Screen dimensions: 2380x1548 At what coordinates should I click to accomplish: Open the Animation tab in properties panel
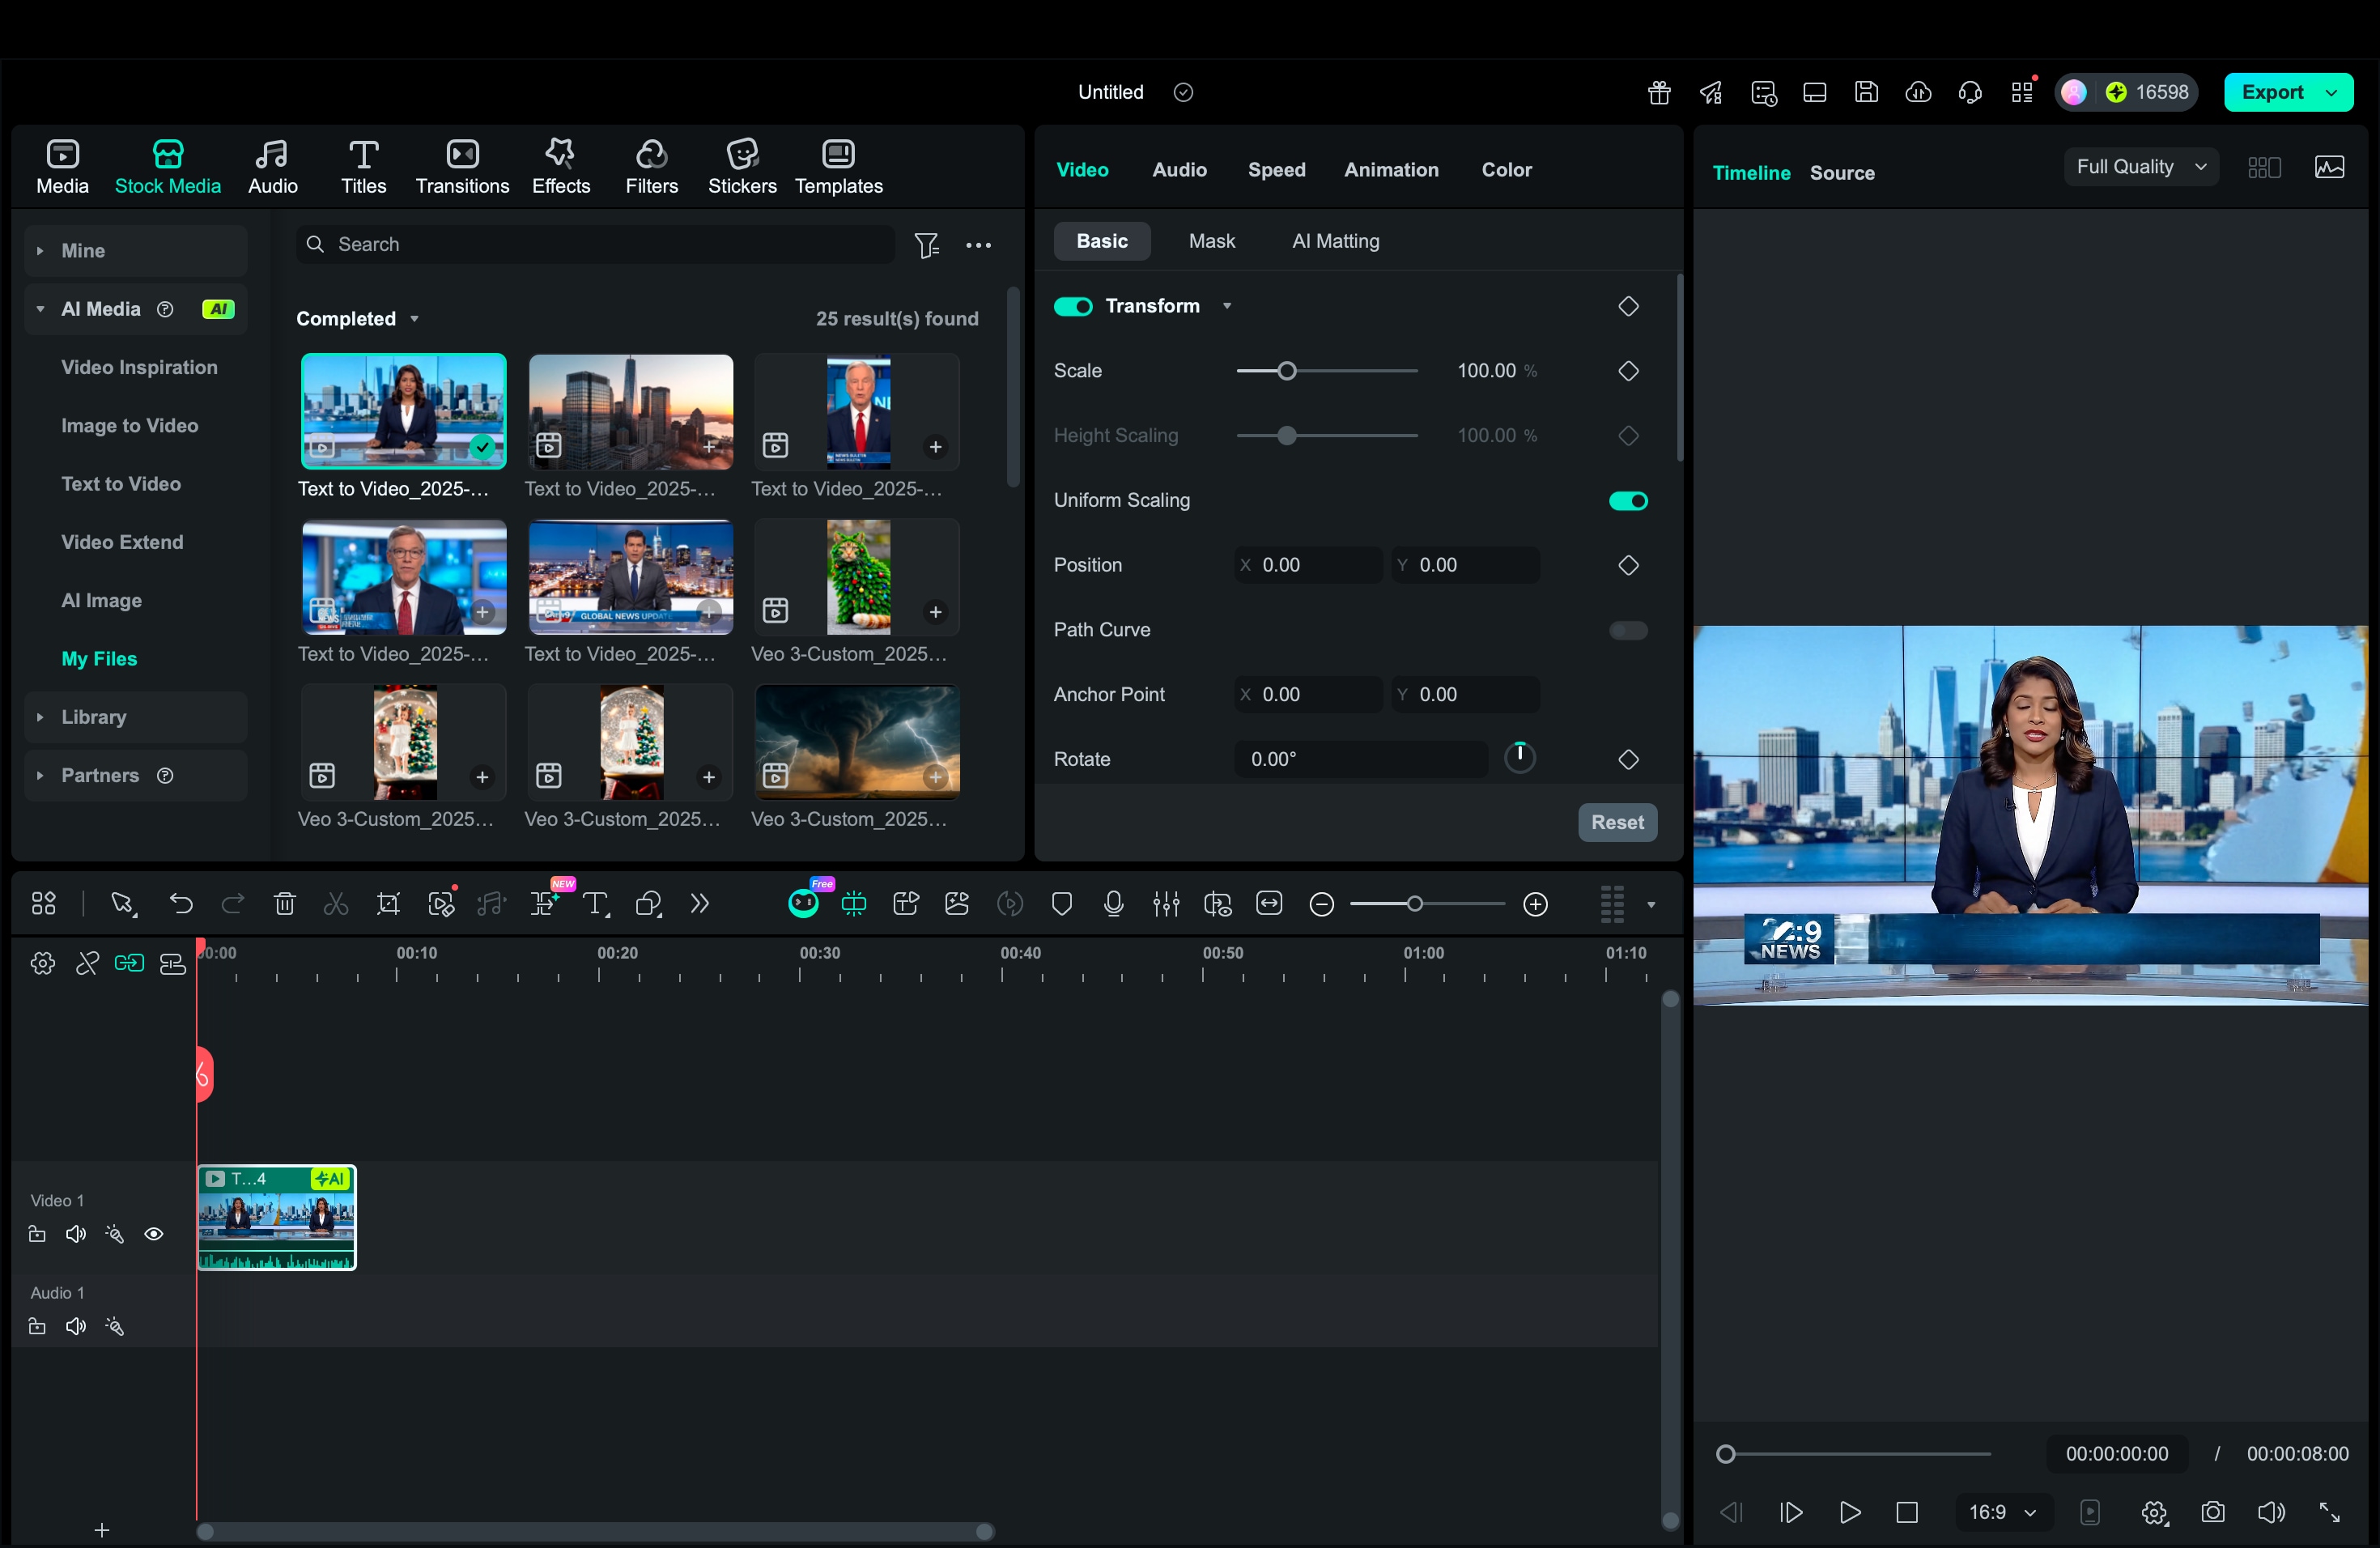tap(1391, 170)
